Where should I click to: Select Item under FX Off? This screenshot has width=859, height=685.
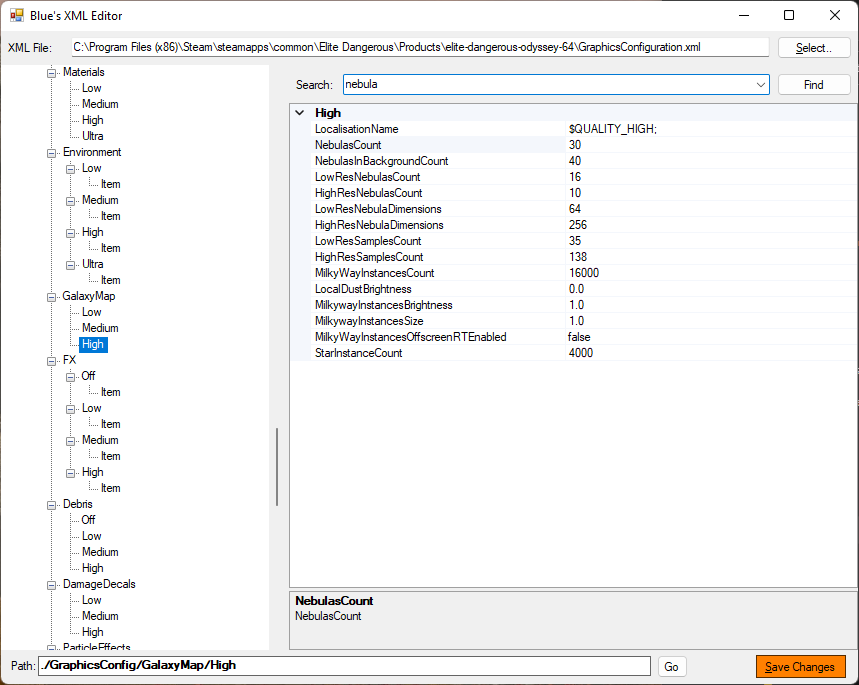[x=110, y=392]
